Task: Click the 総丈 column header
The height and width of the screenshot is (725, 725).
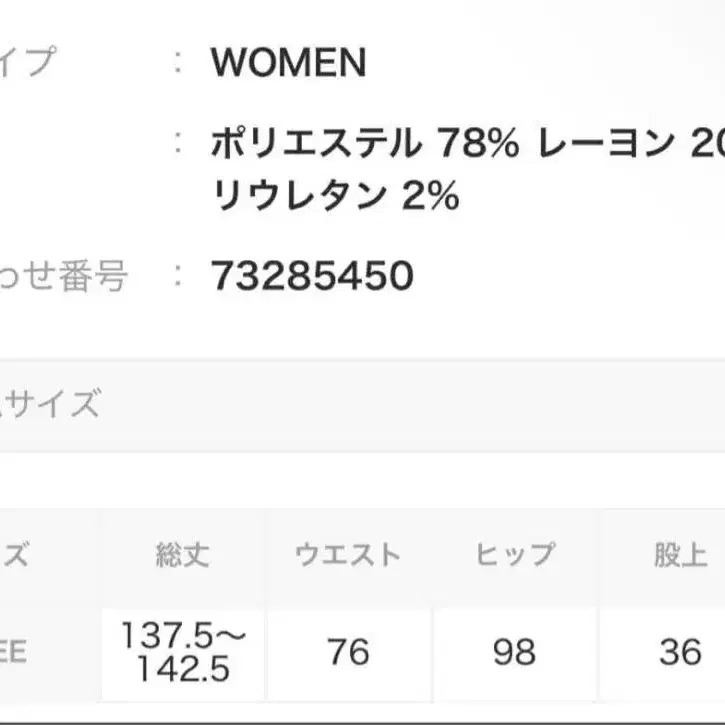Action: coord(182,556)
